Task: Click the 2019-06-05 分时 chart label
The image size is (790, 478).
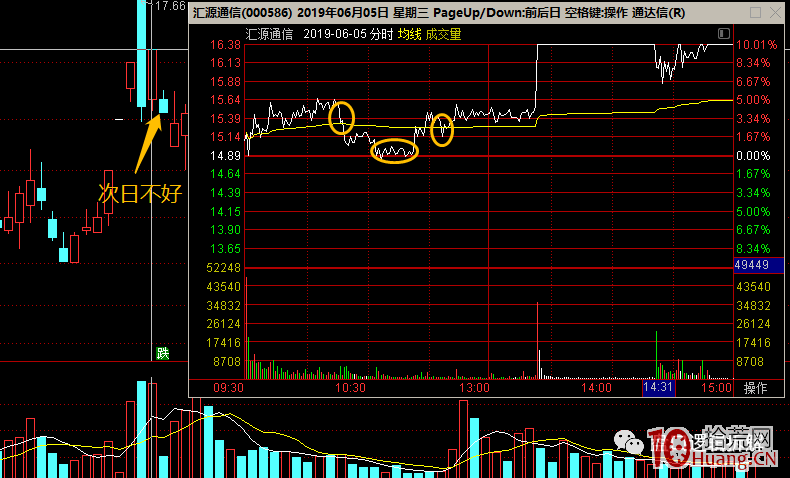Action: 348,34
